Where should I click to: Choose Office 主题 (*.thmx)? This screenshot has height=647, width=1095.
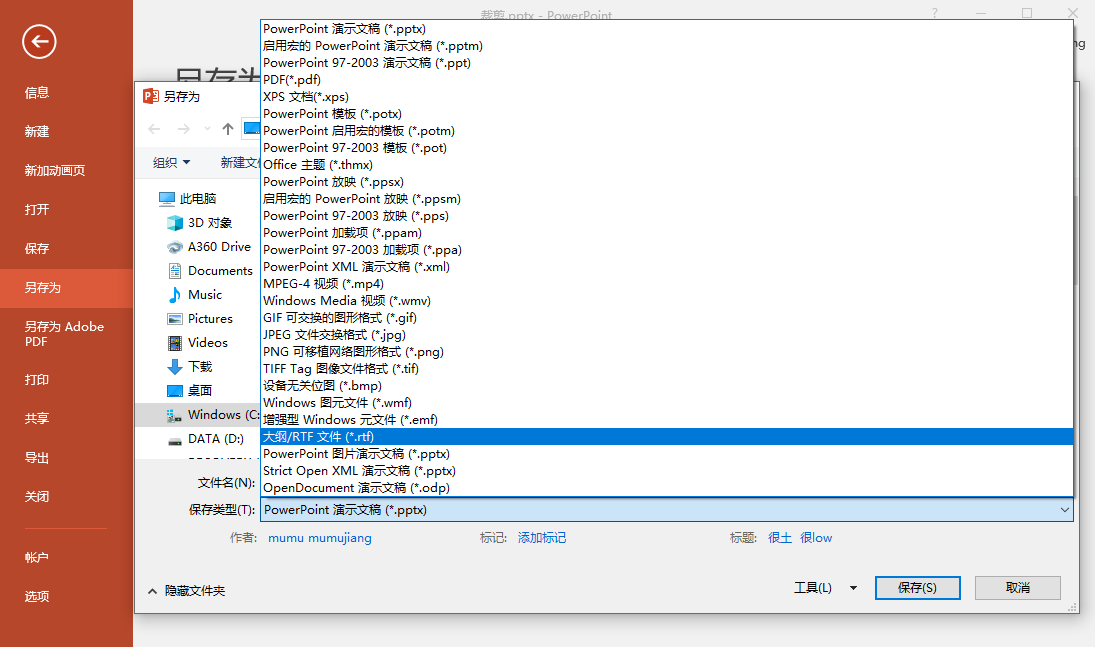(666, 165)
